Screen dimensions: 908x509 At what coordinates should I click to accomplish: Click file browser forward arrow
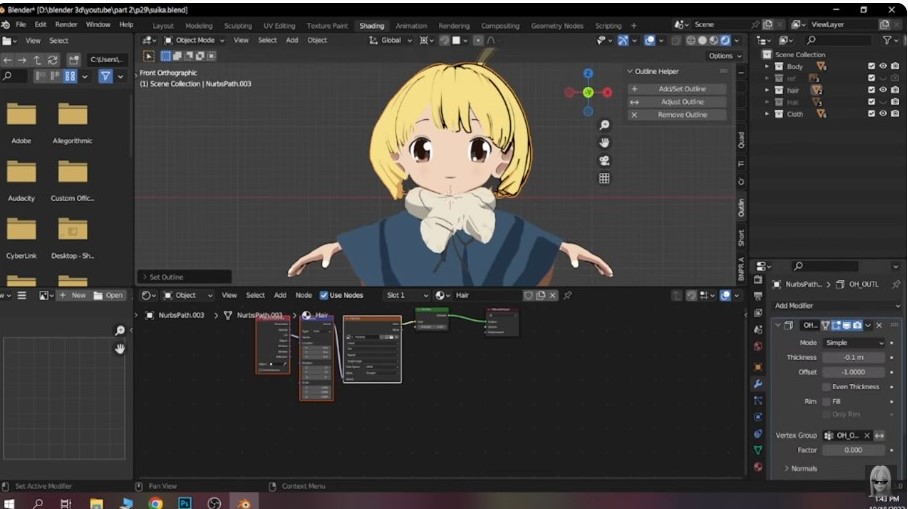22,60
